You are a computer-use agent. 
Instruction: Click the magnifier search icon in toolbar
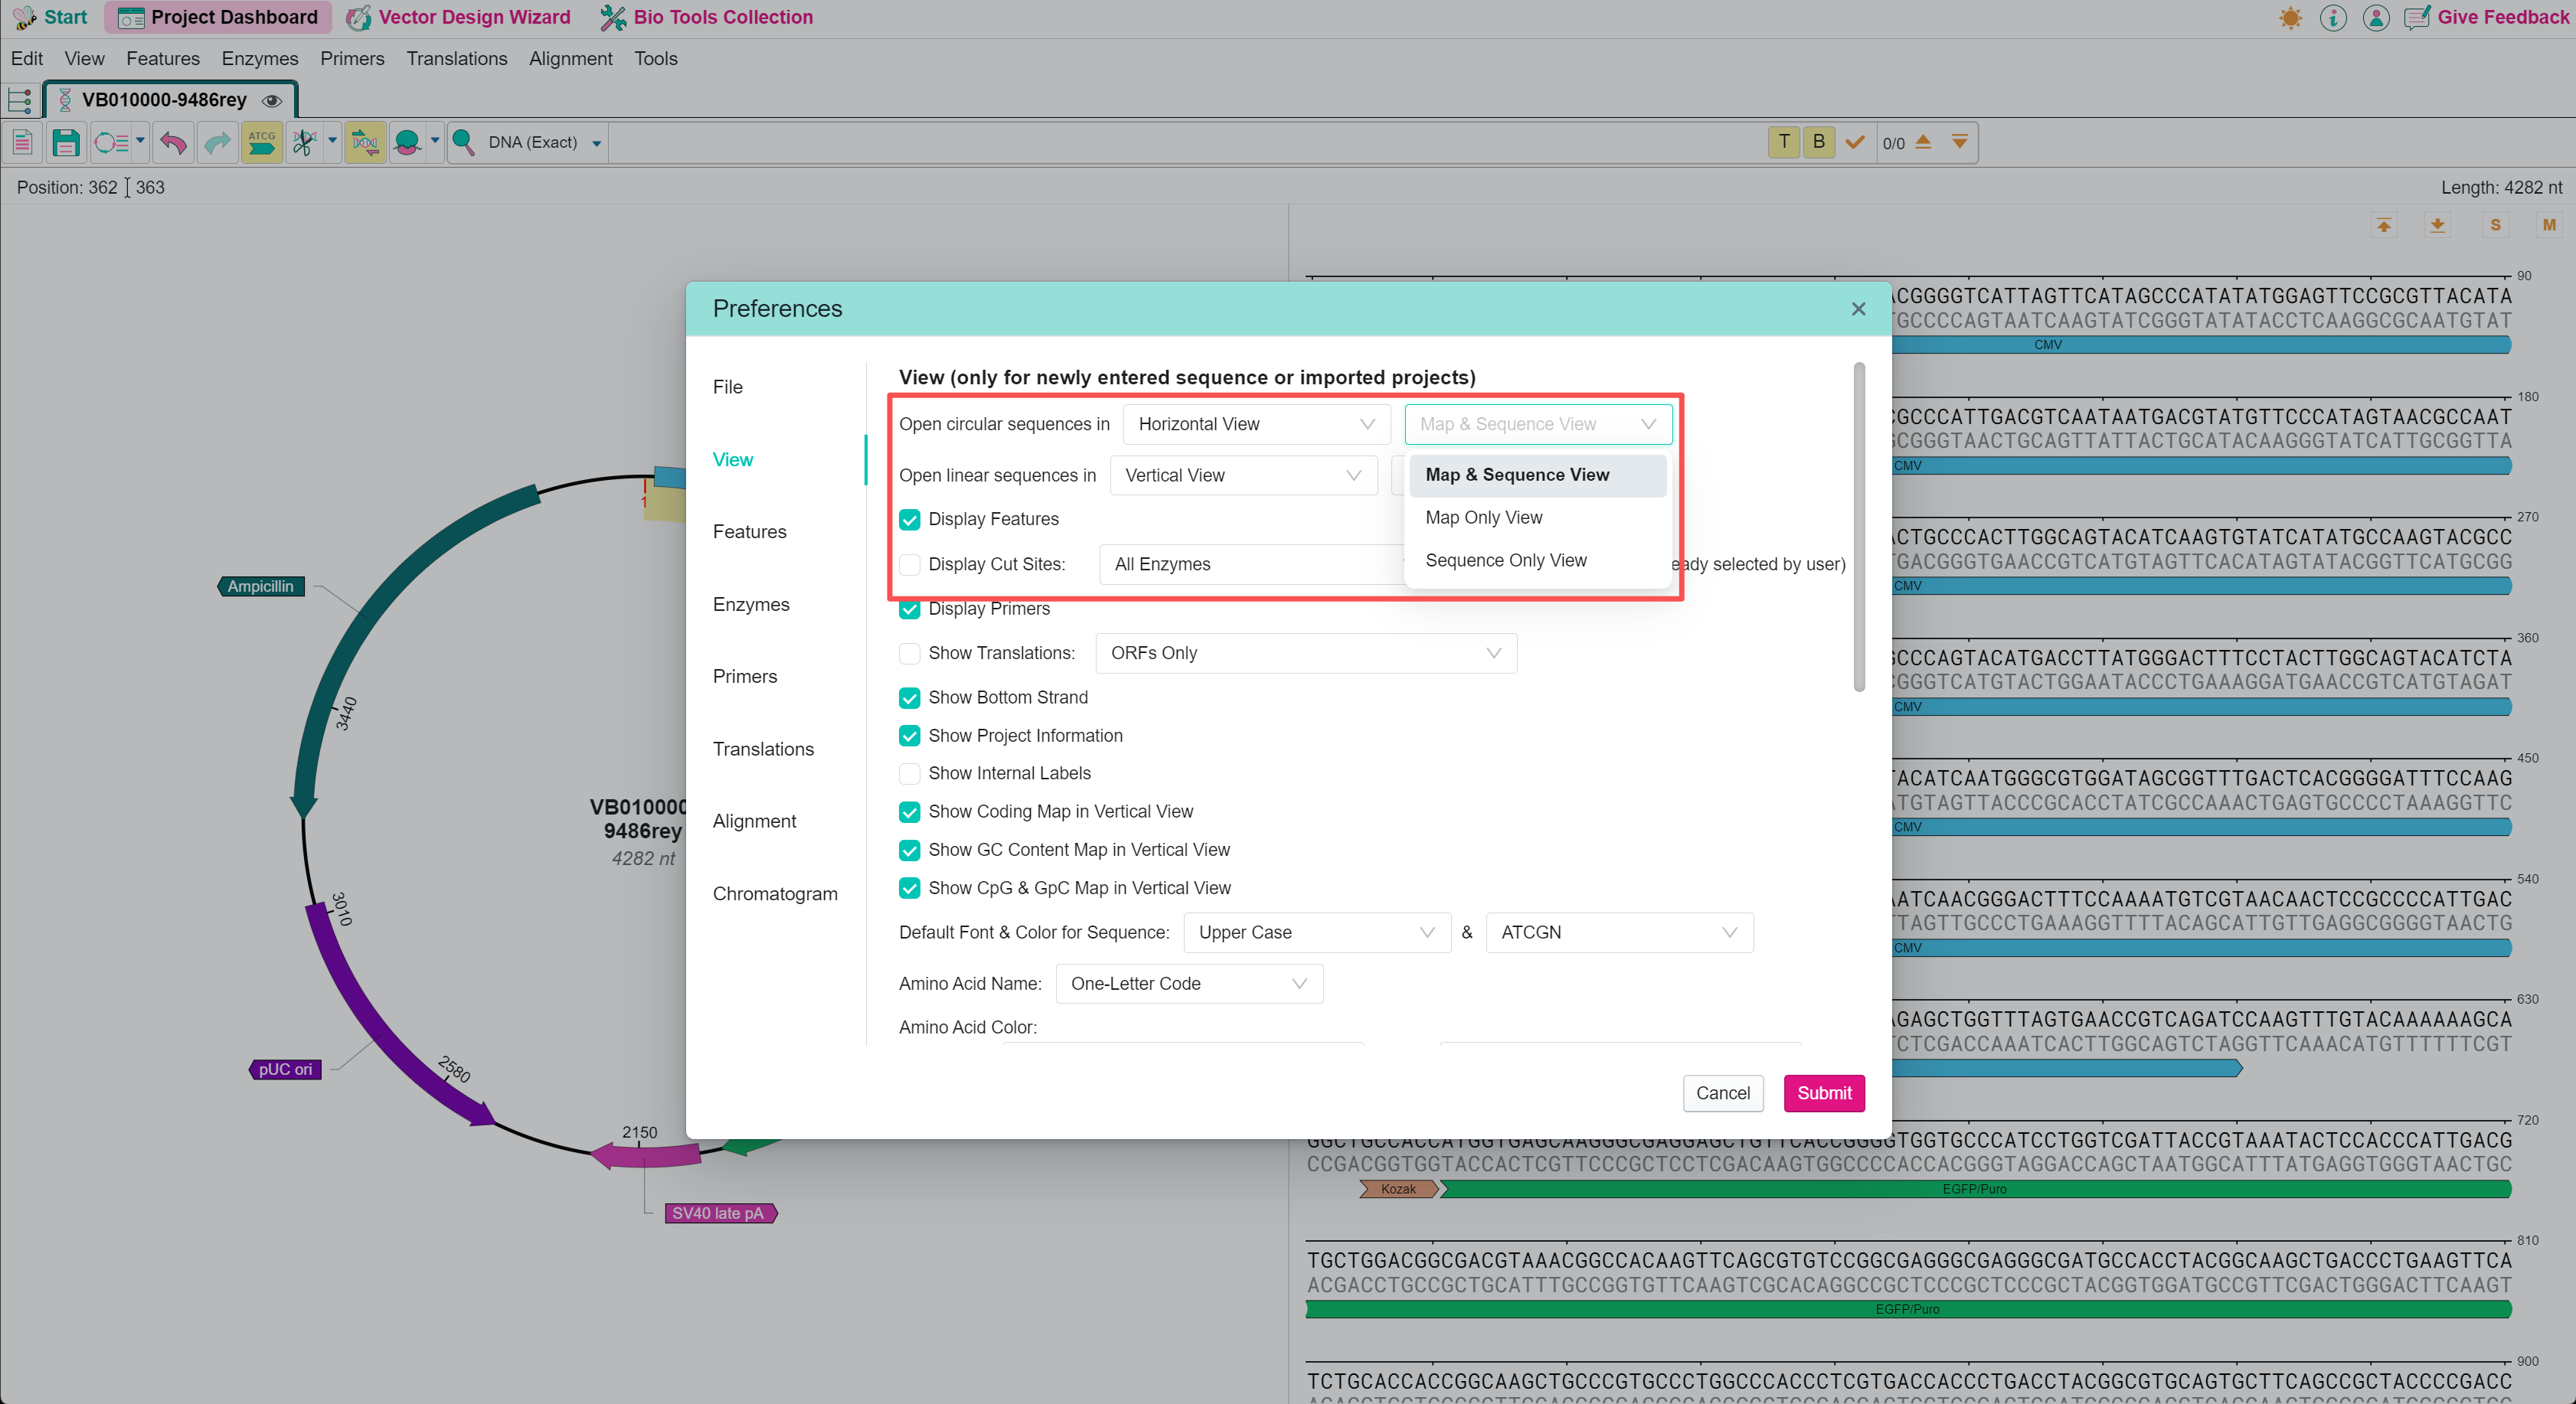[463, 143]
